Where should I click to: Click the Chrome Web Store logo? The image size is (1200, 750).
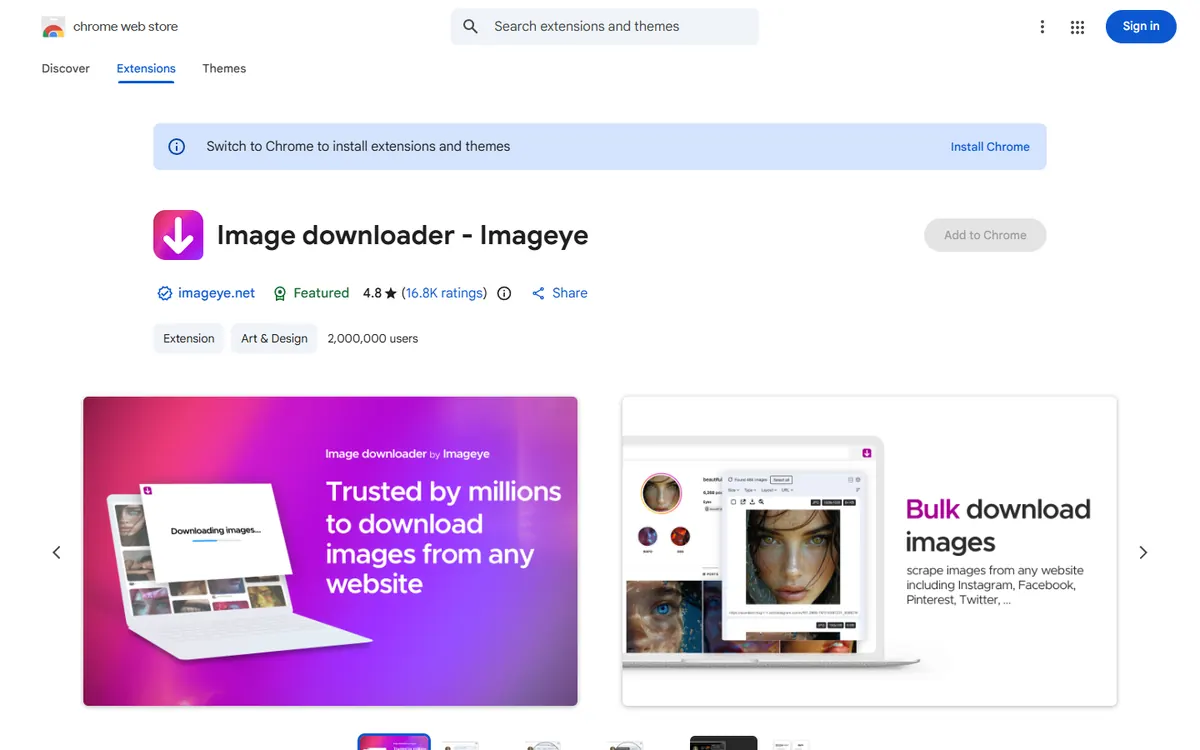(53, 27)
